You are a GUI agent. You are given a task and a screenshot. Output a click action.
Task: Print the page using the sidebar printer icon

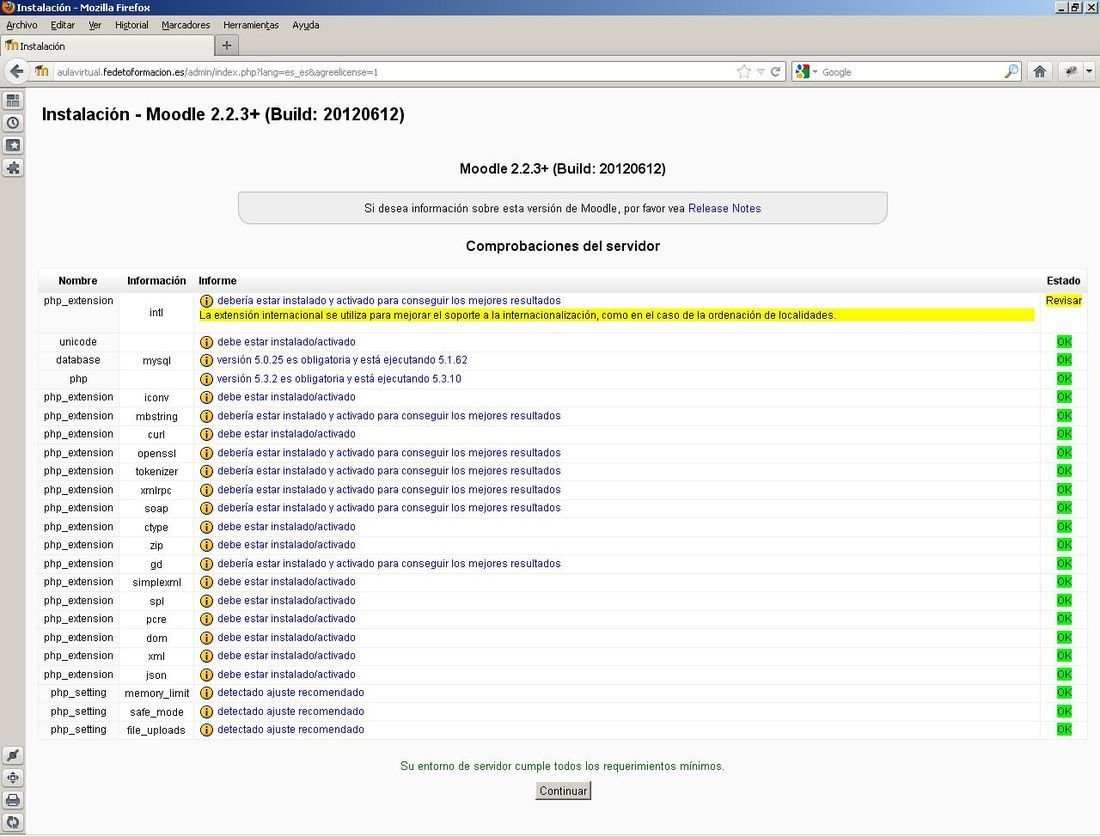tap(13, 800)
